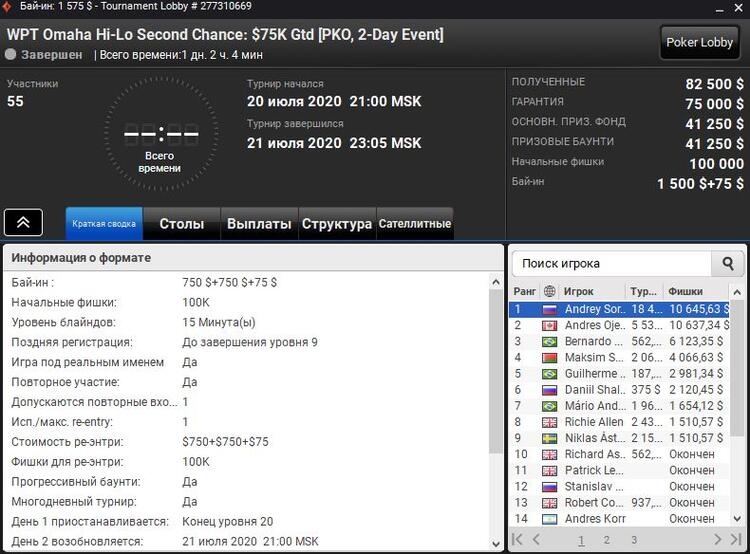Viewport: 750px width, 554px height.
Task: Sort players by Игрок column header
Action: 579,291
